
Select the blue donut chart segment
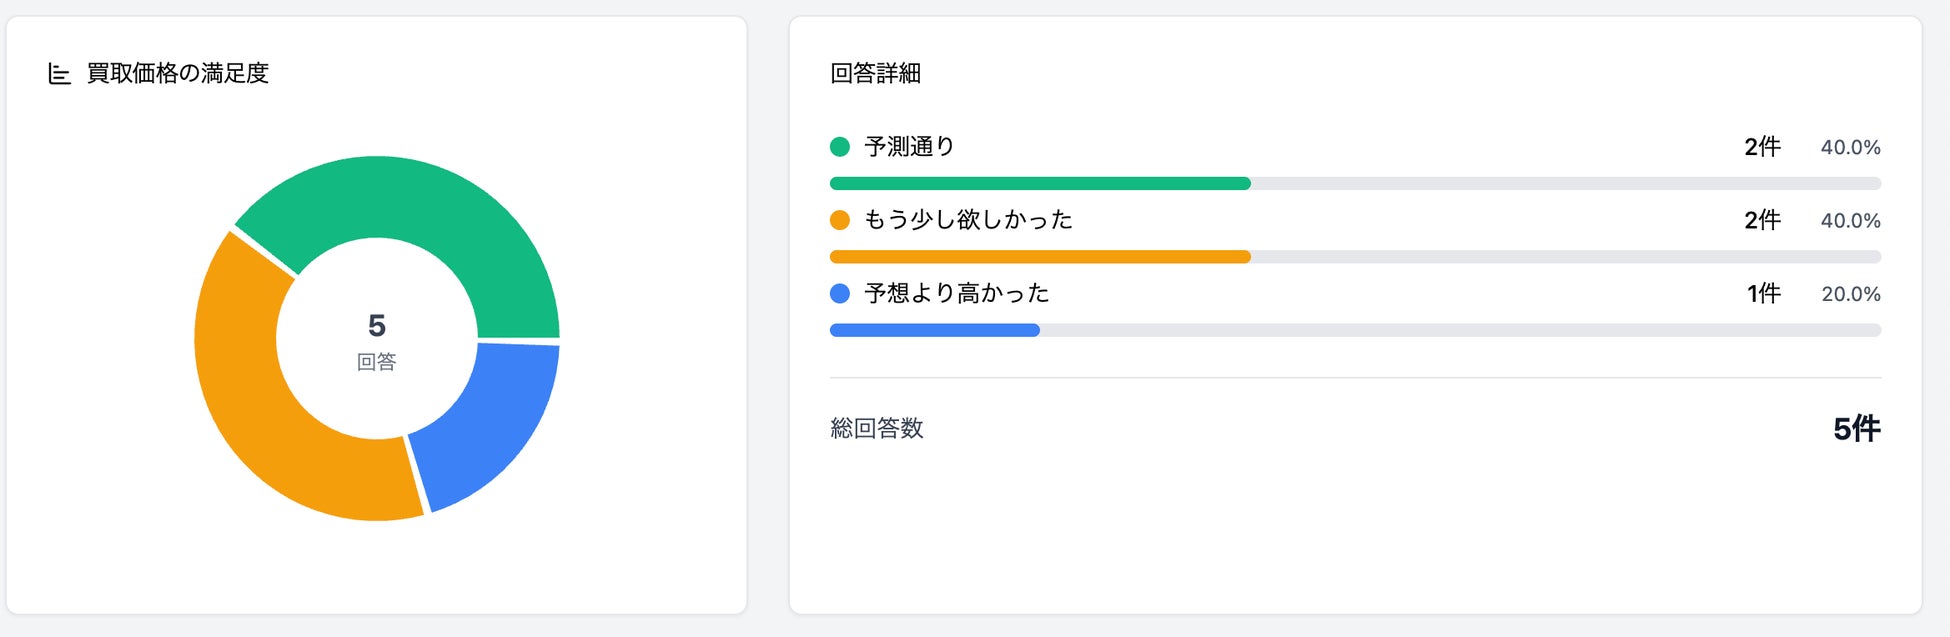click(x=490, y=420)
